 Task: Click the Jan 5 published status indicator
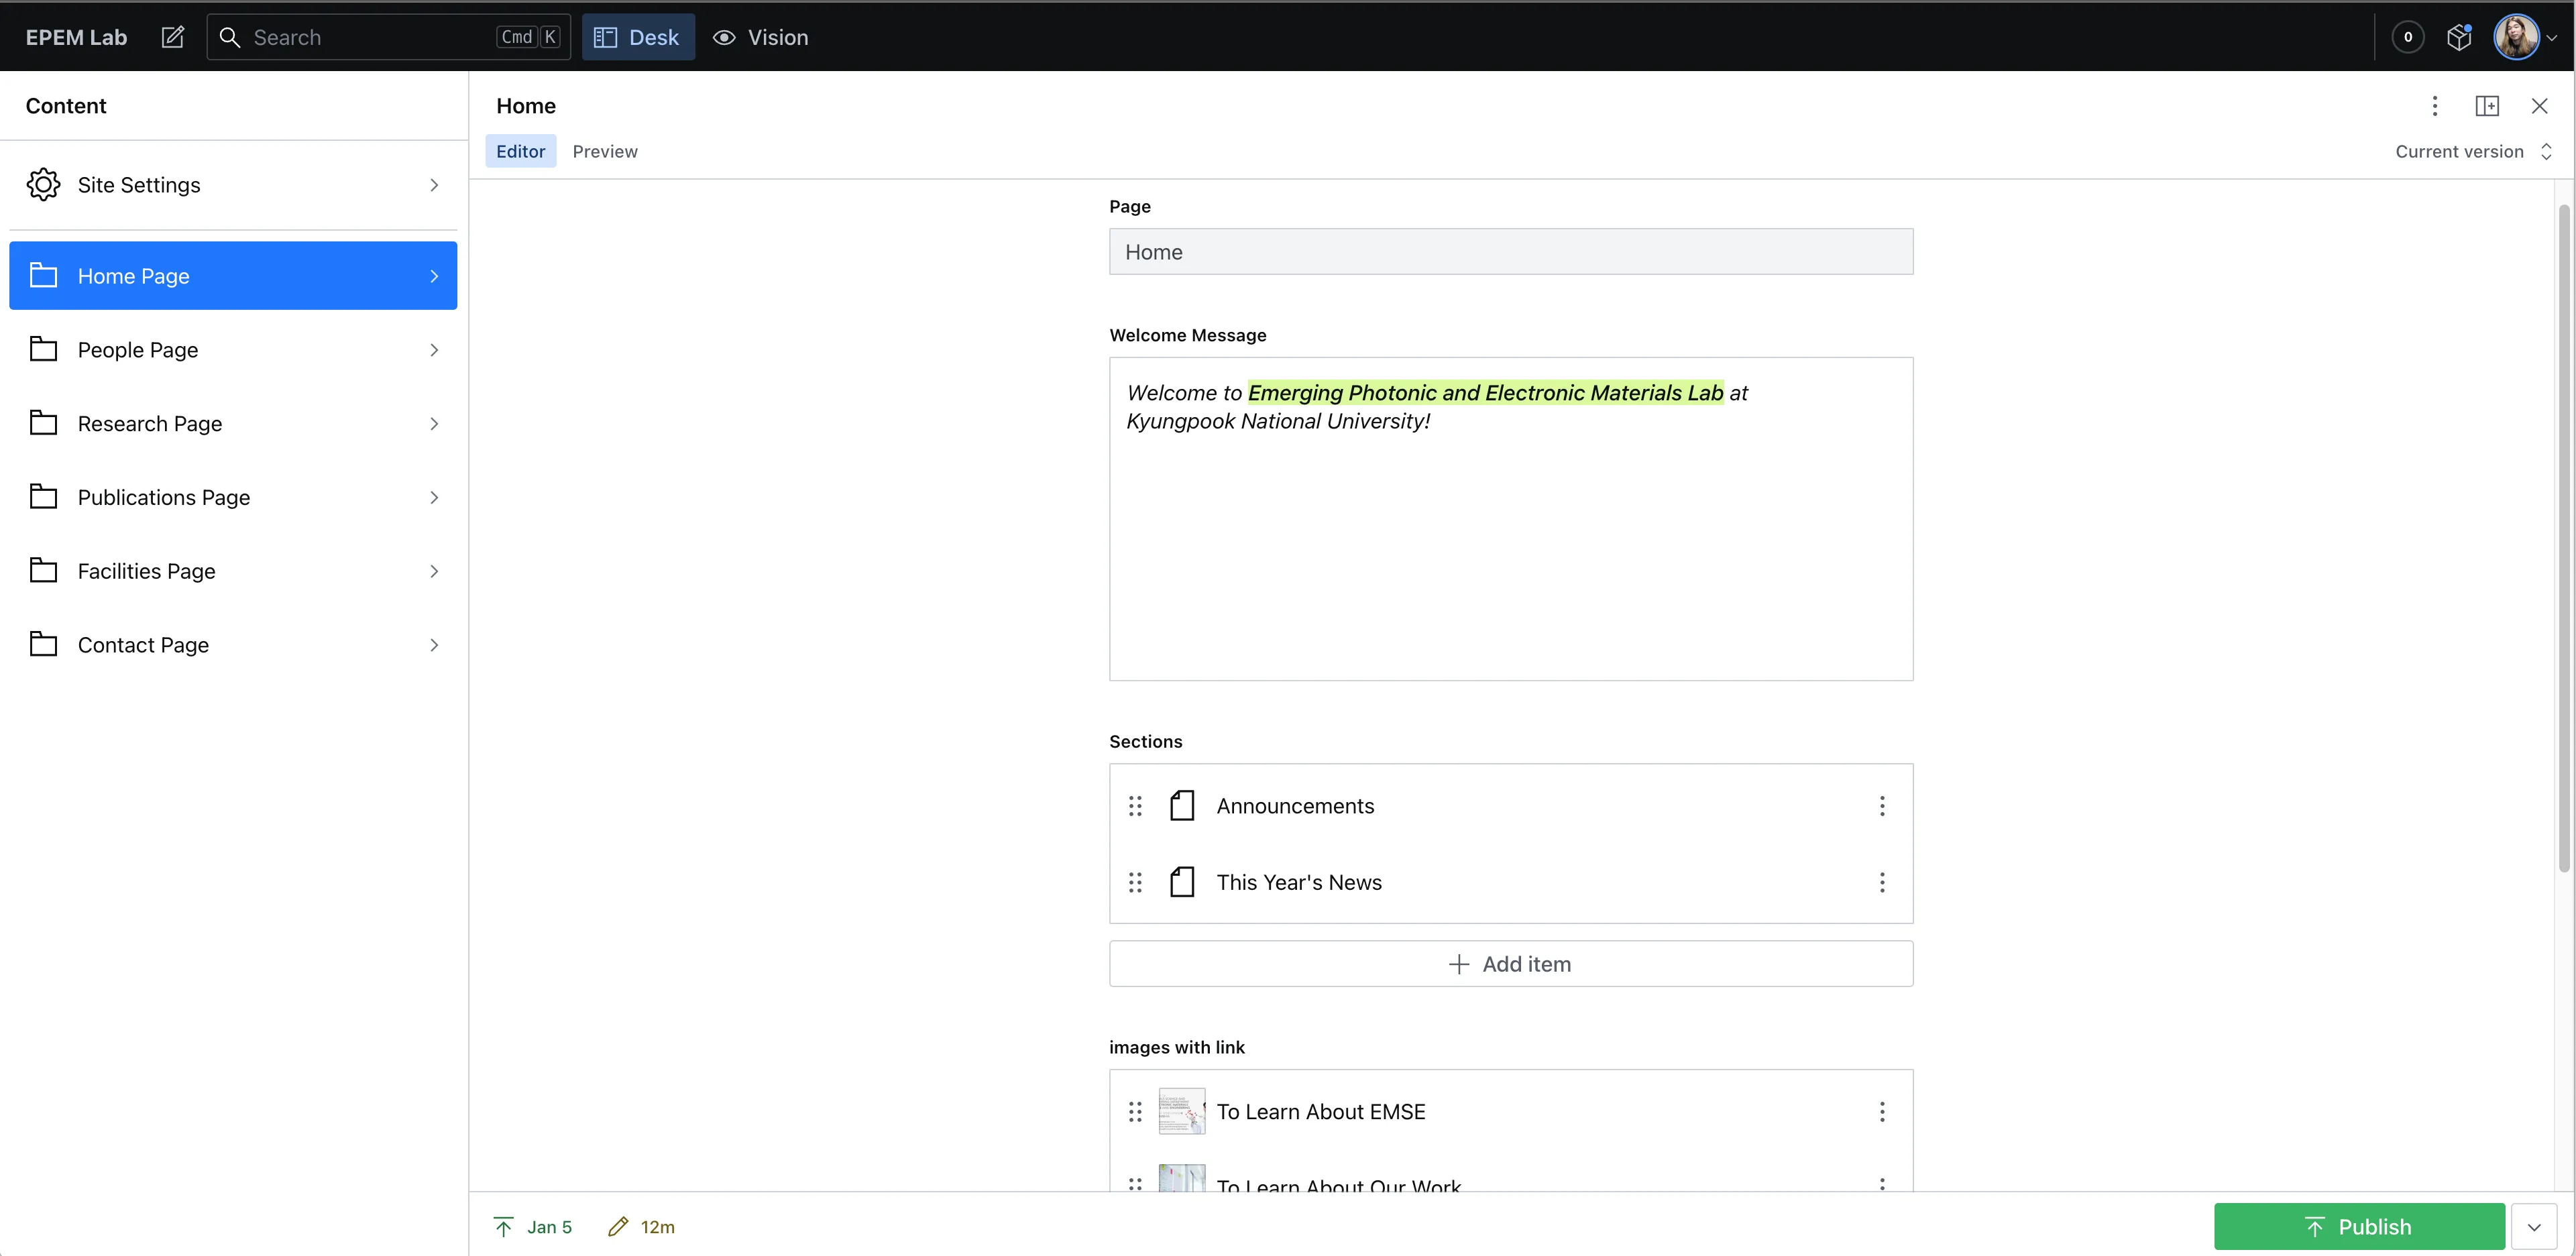pyautogui.click(x=533, y=1227)
